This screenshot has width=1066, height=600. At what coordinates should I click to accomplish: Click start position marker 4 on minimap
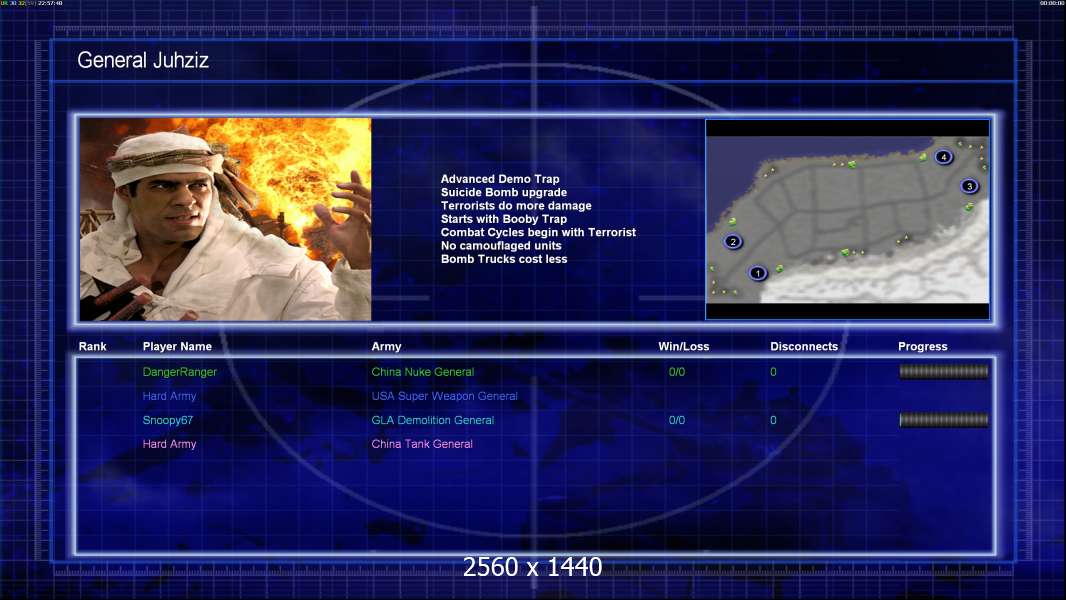[943, 157]
